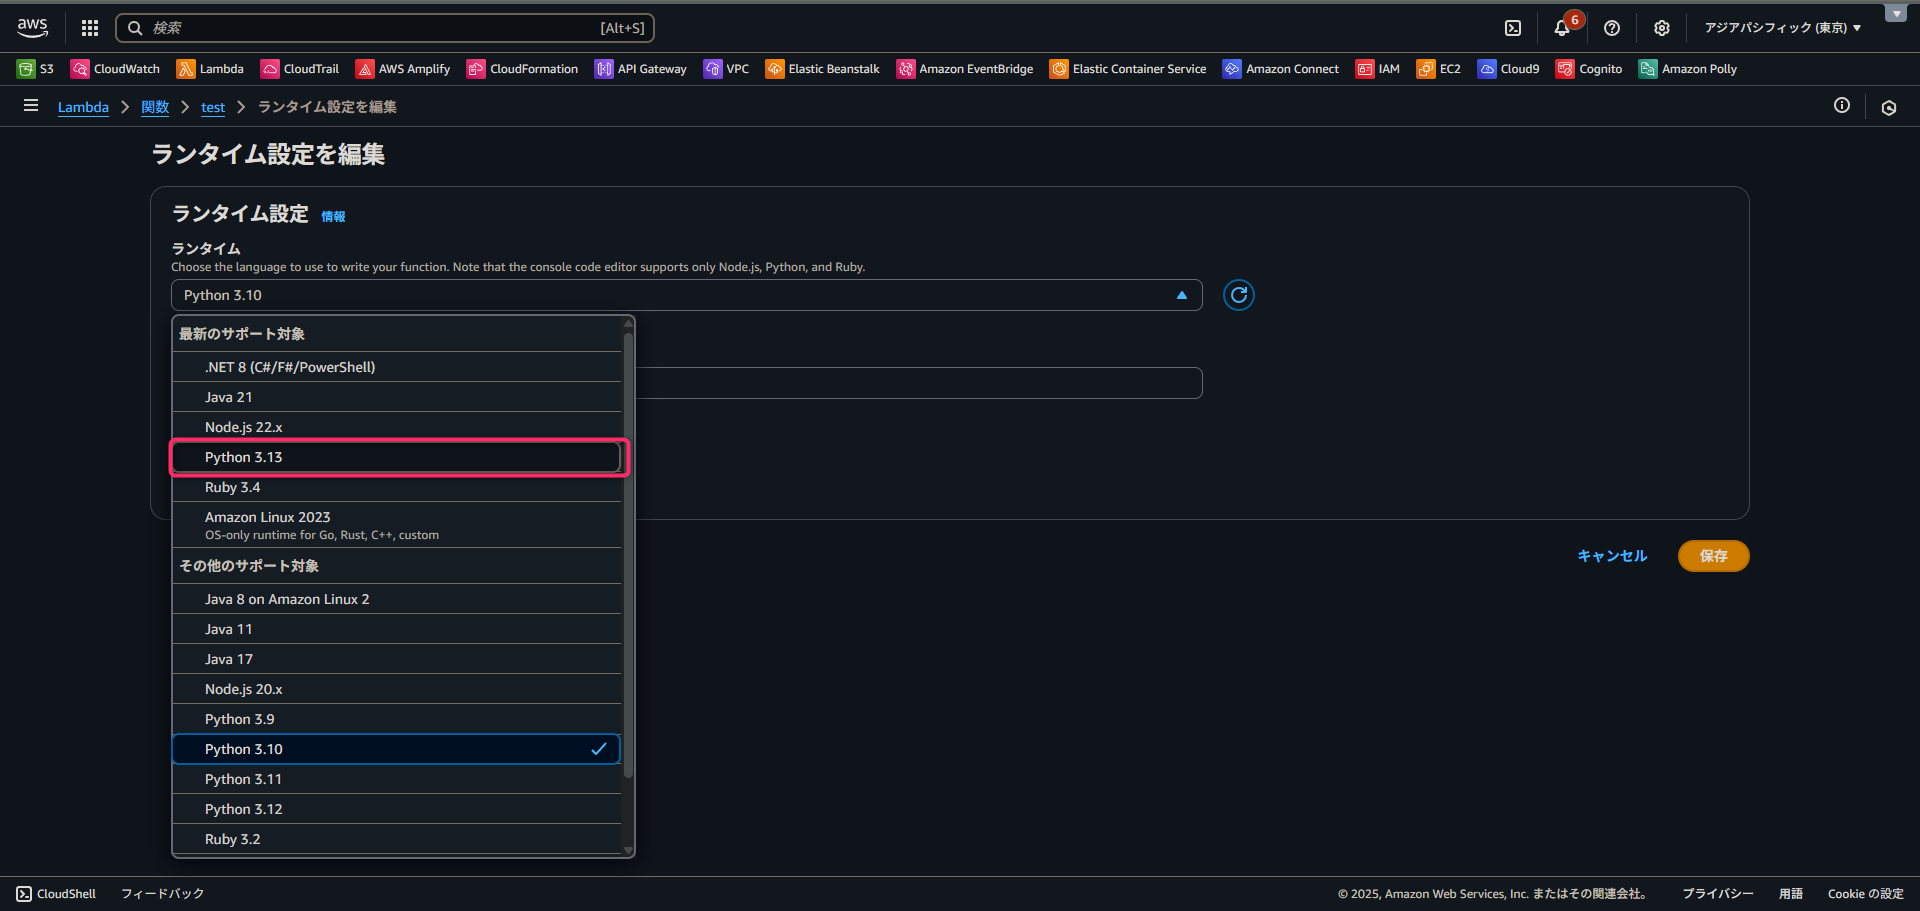Open the hamburger side navigation menu

click(31, 106)
